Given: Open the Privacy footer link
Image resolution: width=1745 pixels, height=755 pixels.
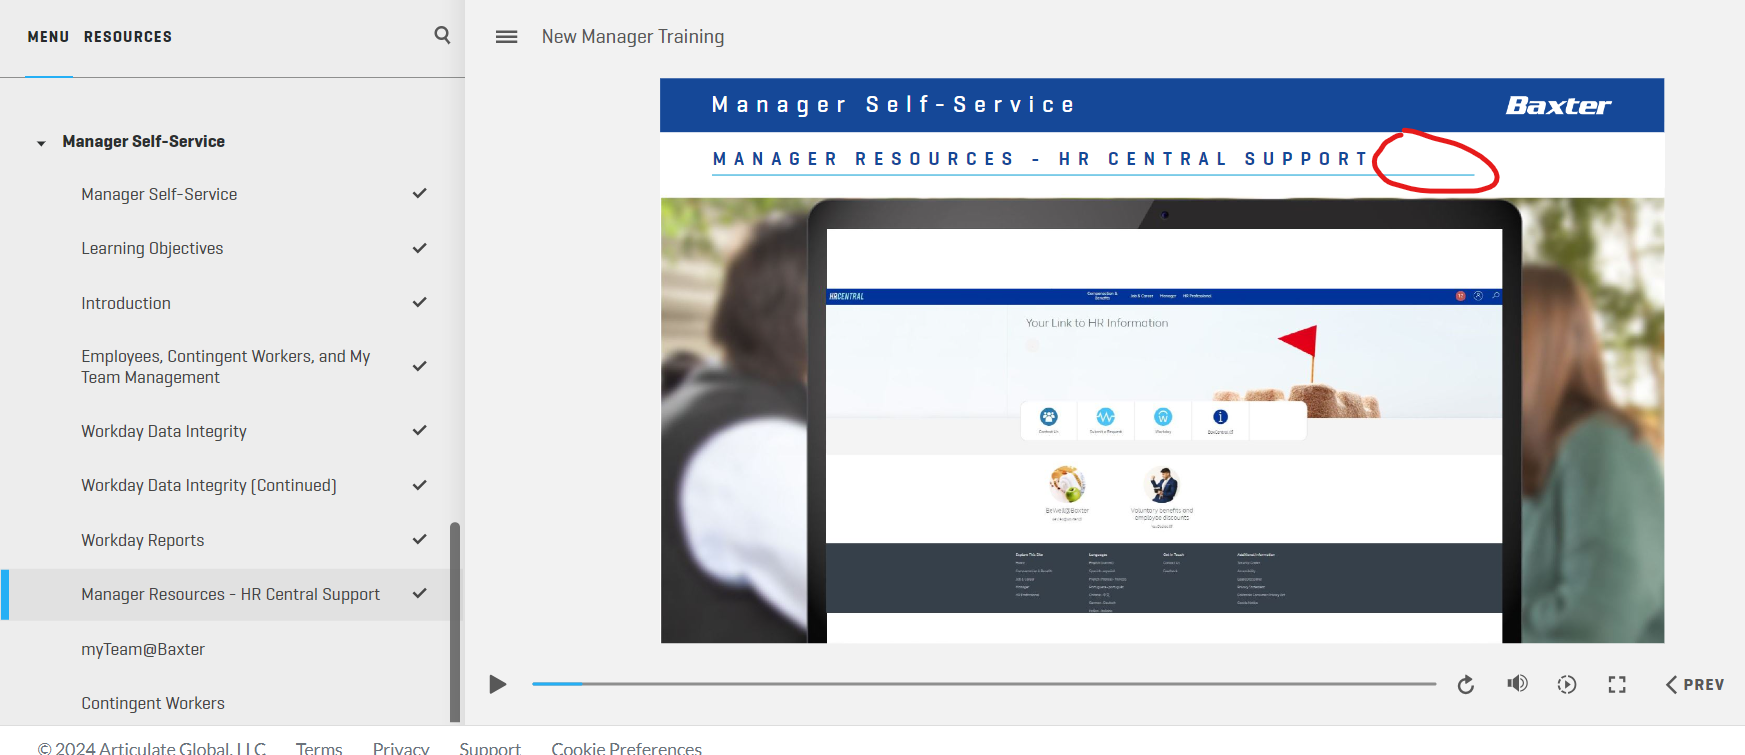Looking at the screenshot, I should pos(401,748).
